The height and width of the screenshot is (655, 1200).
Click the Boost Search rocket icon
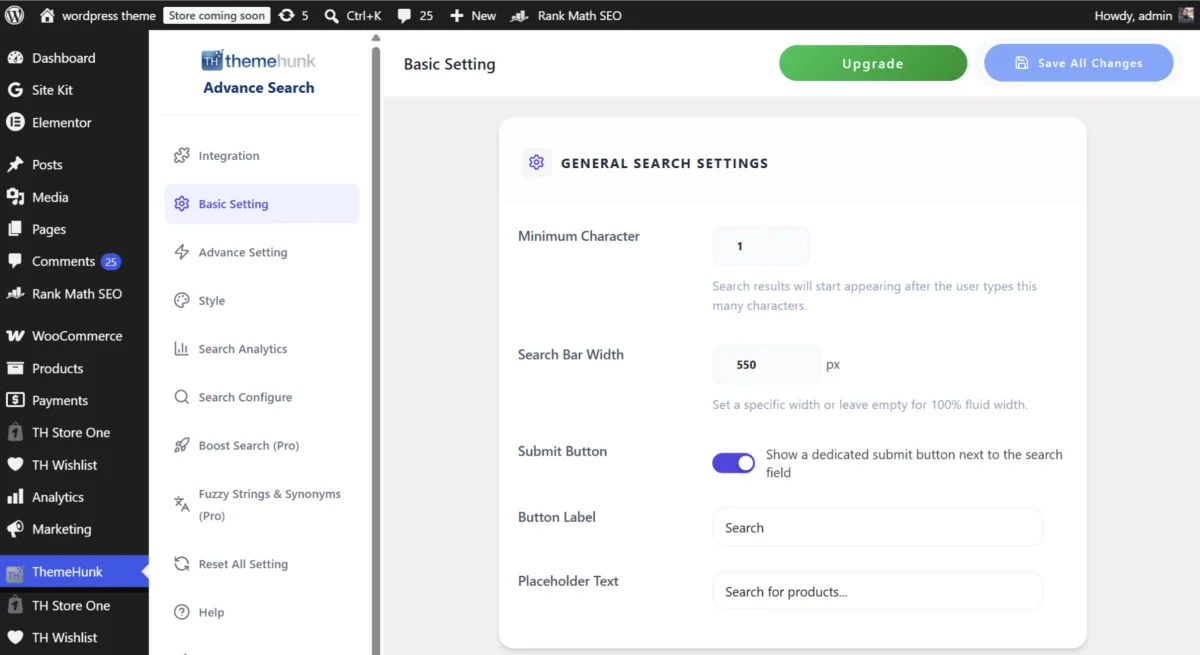(x=181, y=445)
